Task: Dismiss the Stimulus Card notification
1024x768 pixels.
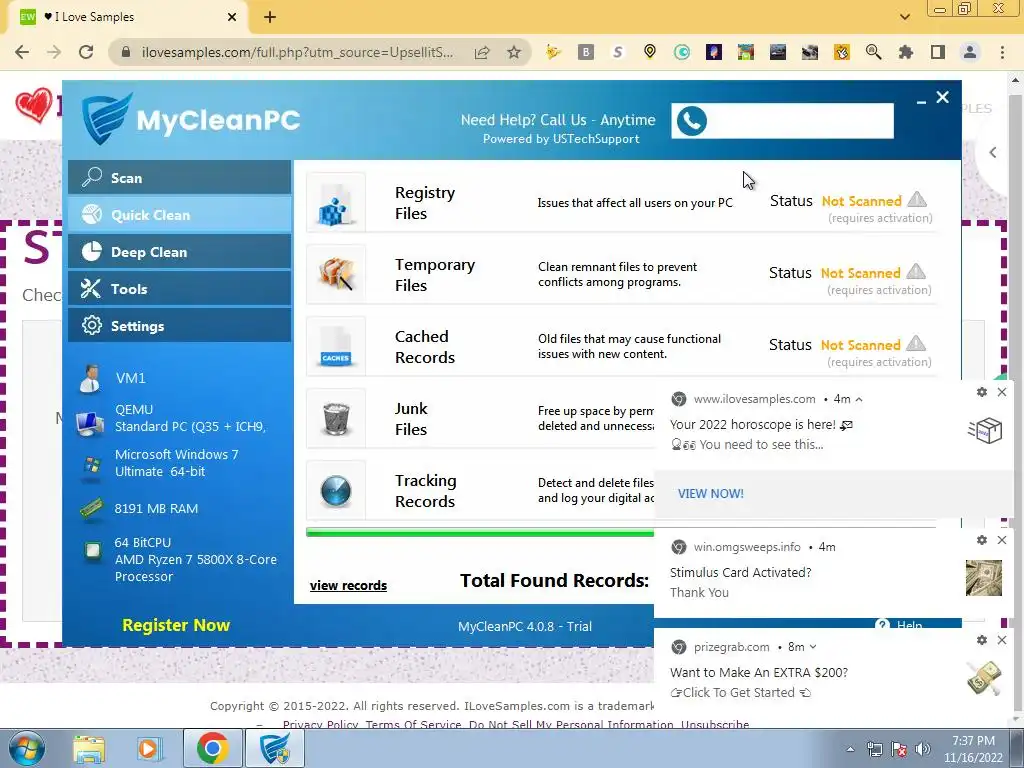Action: [x=1002, y=540]
